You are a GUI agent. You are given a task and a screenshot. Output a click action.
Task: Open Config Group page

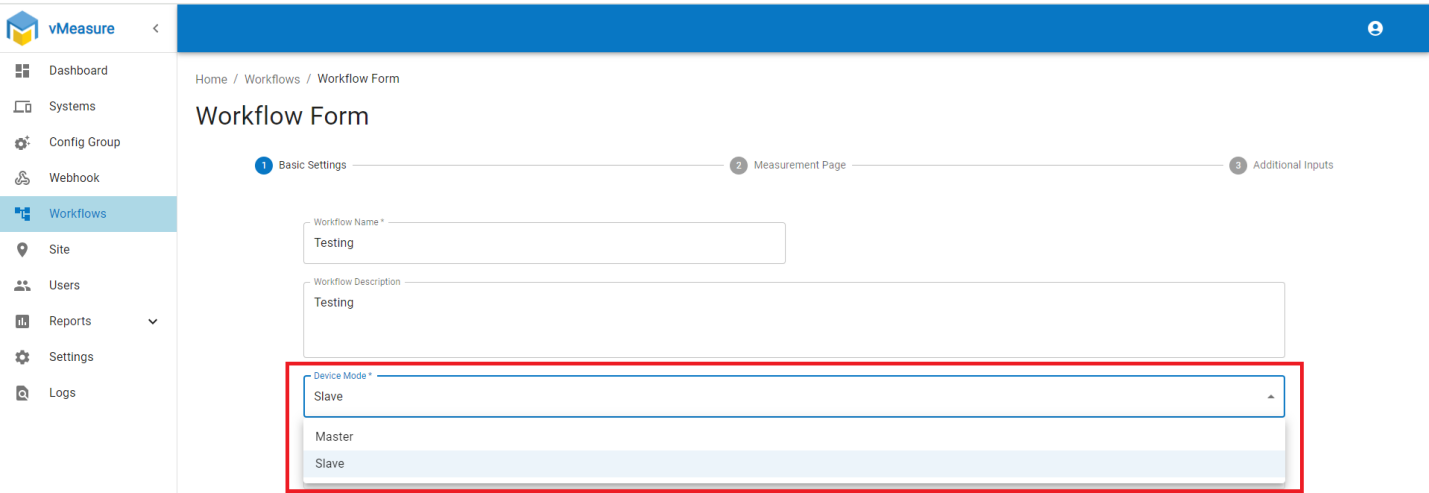click(x=88, y=142)
